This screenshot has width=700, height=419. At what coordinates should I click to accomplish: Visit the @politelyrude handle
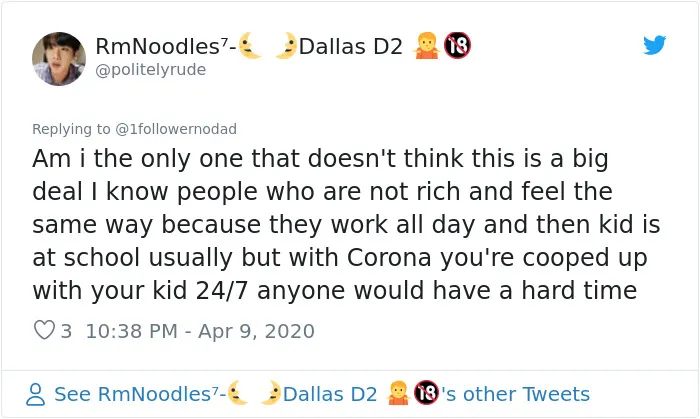(150, 70)
